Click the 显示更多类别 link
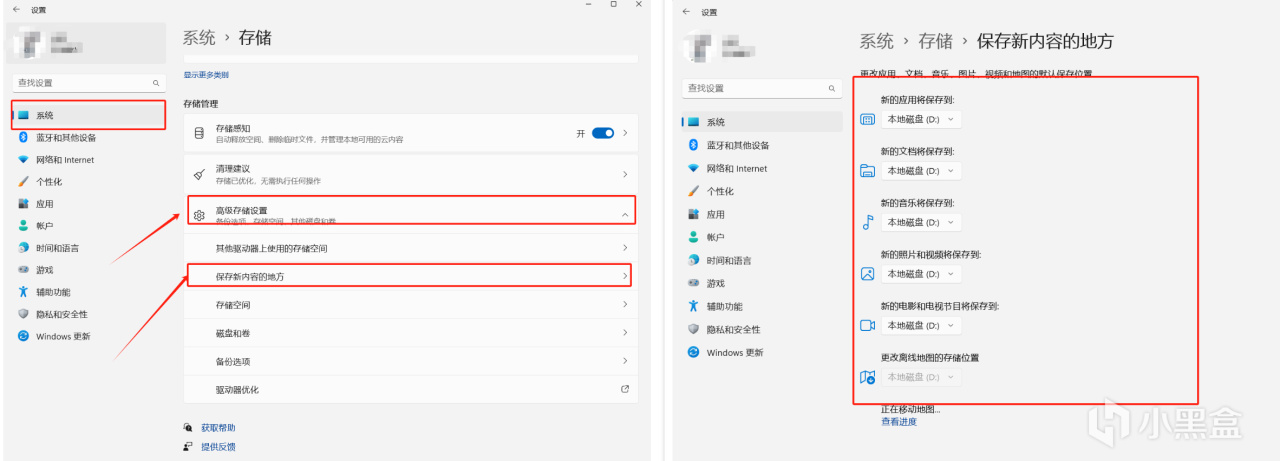The width and height of the screenshot is (1280, 461). tap(206, 75)
